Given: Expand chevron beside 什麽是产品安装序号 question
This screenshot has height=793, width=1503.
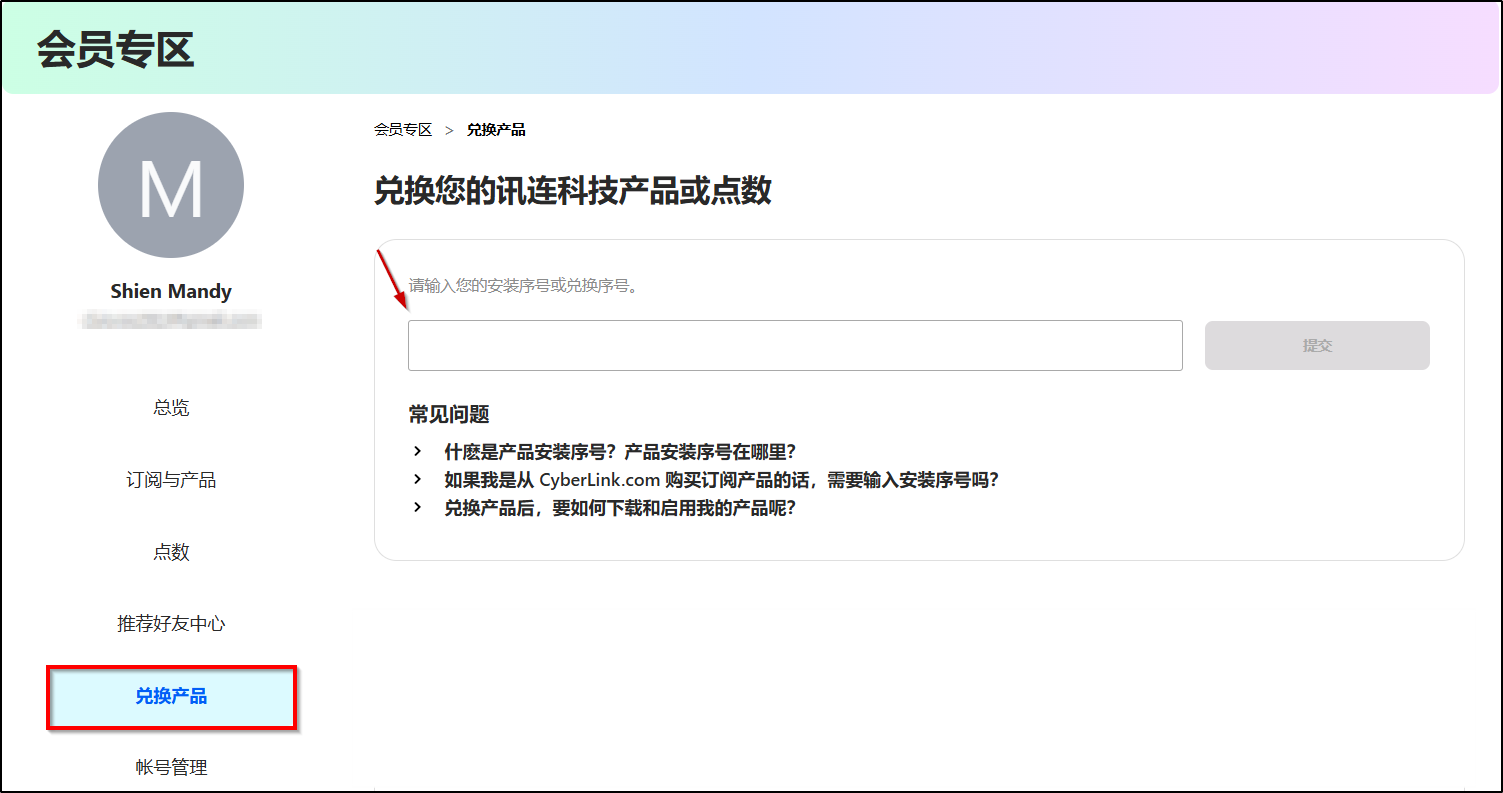Looking at the screenshot, I should (418, 451).
